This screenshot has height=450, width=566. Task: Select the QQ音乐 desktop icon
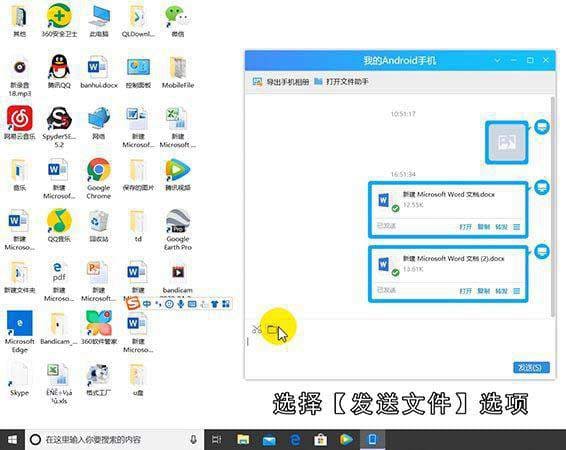[59, 226]
